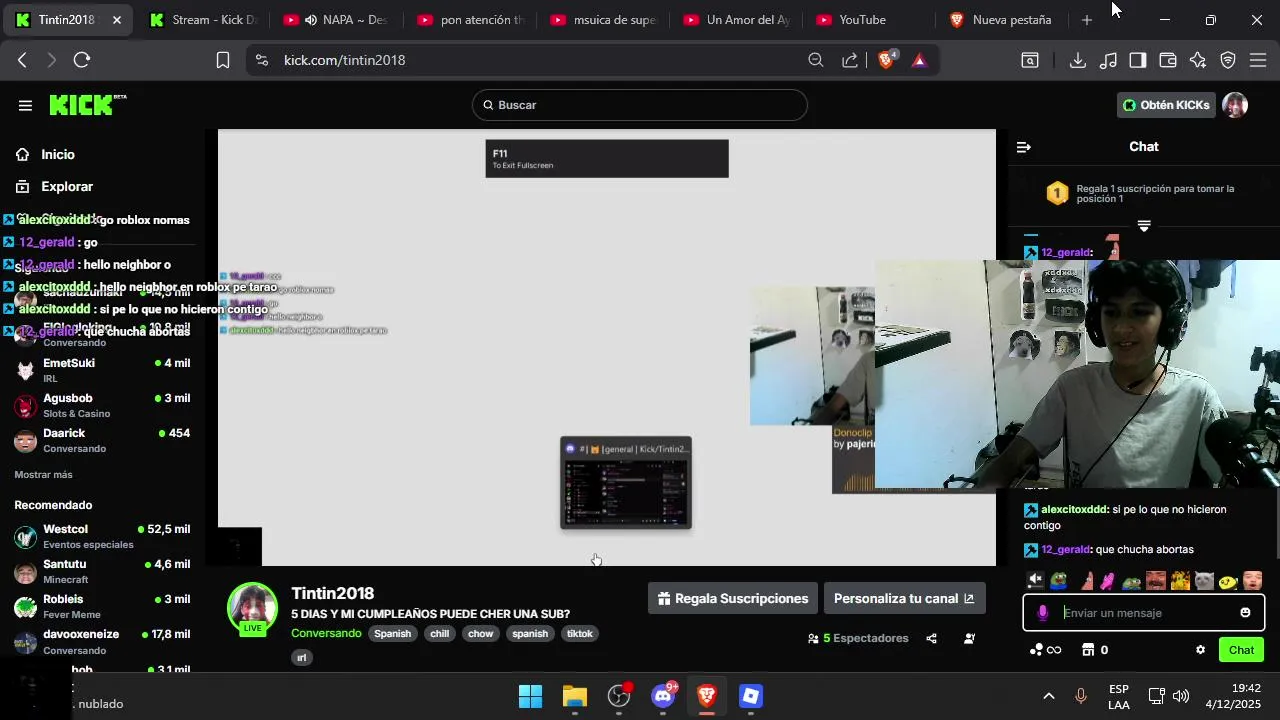Screen dimensions: 1280x720
Task: Select the chow tag
Action: (481, 634)
